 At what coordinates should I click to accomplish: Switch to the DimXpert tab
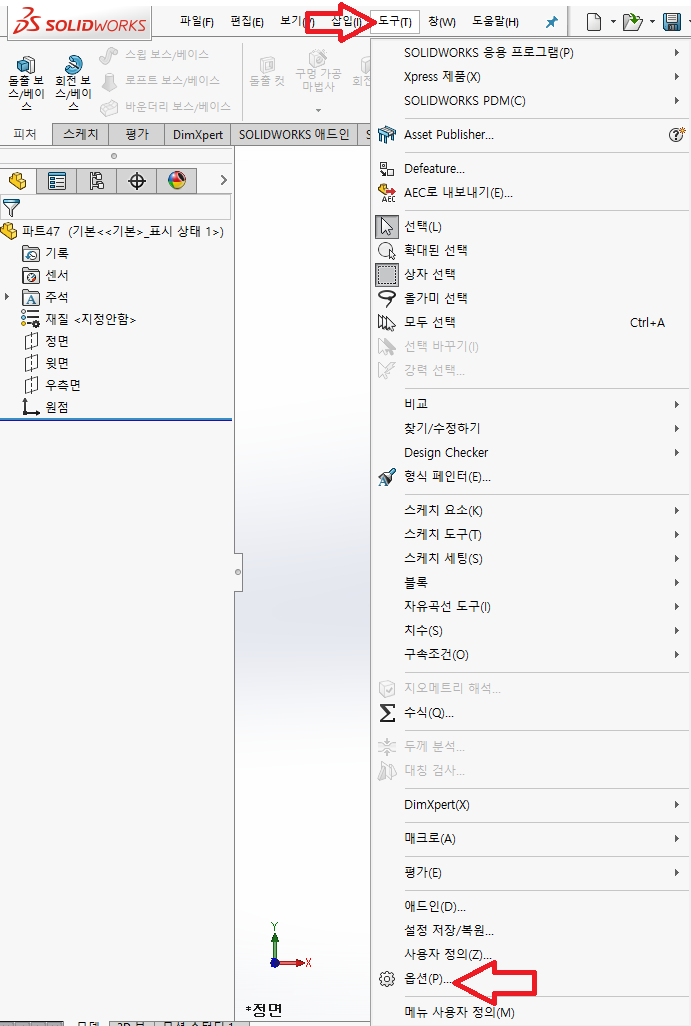pyautogui.click(x=198, y=134)
